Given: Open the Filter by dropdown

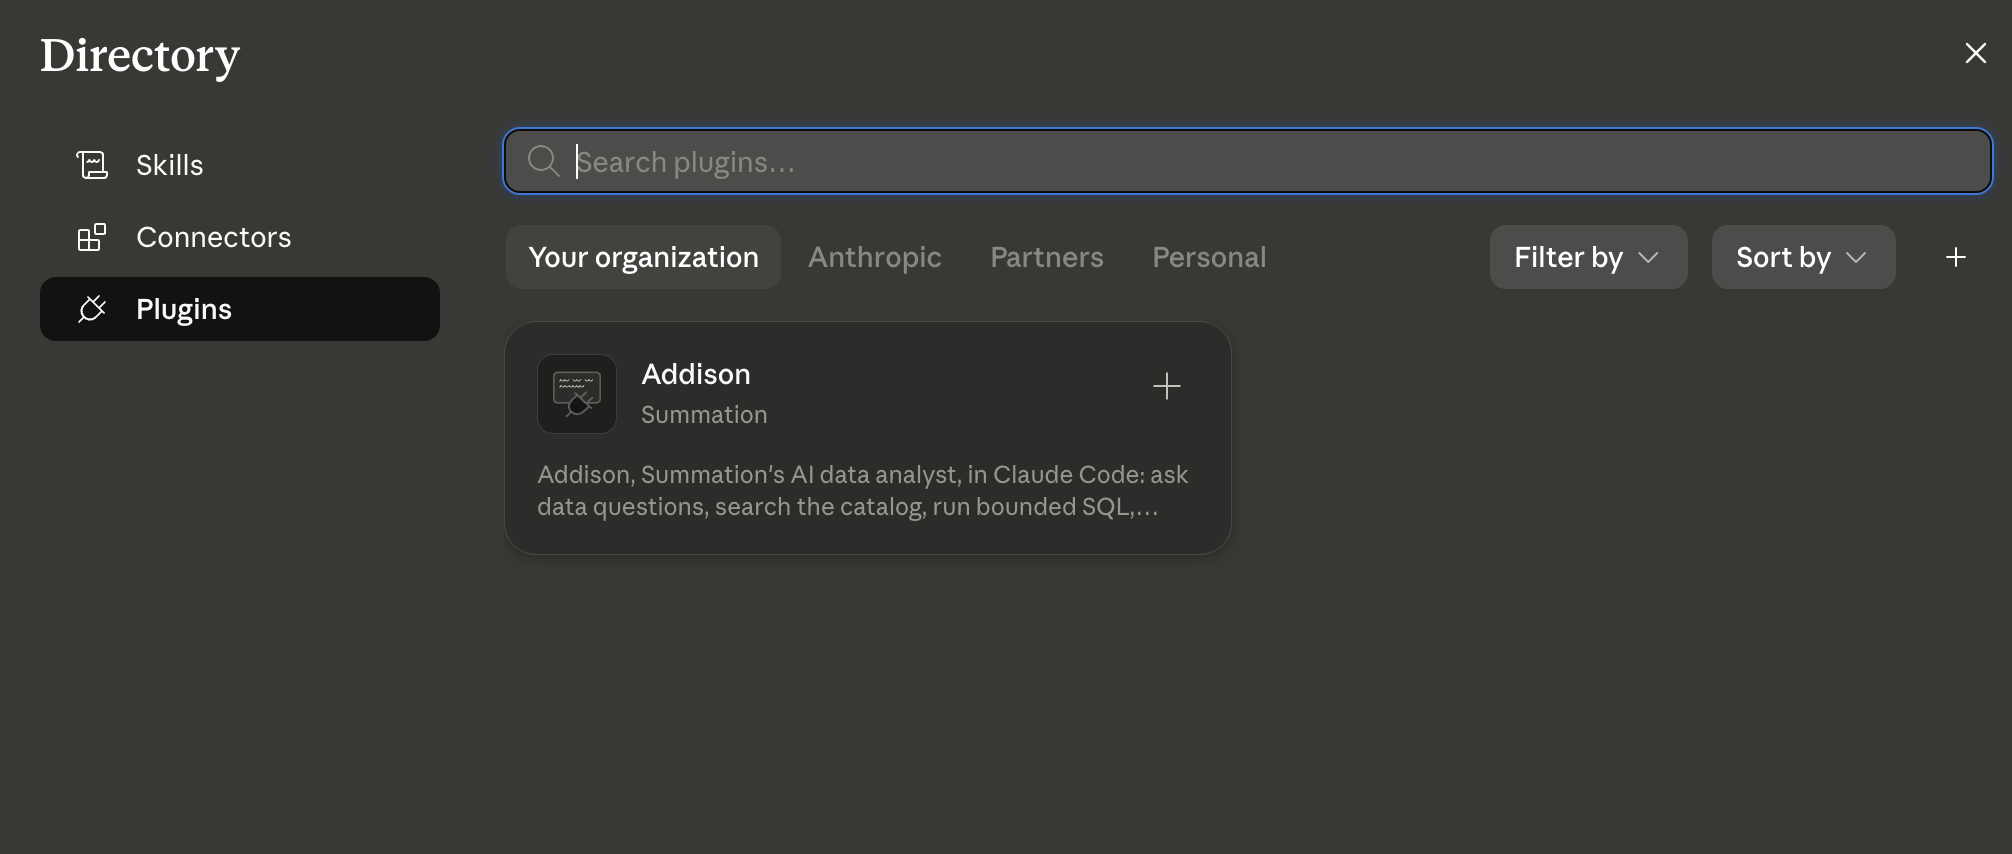Looking at the screenshot, I should (1588, 257).
